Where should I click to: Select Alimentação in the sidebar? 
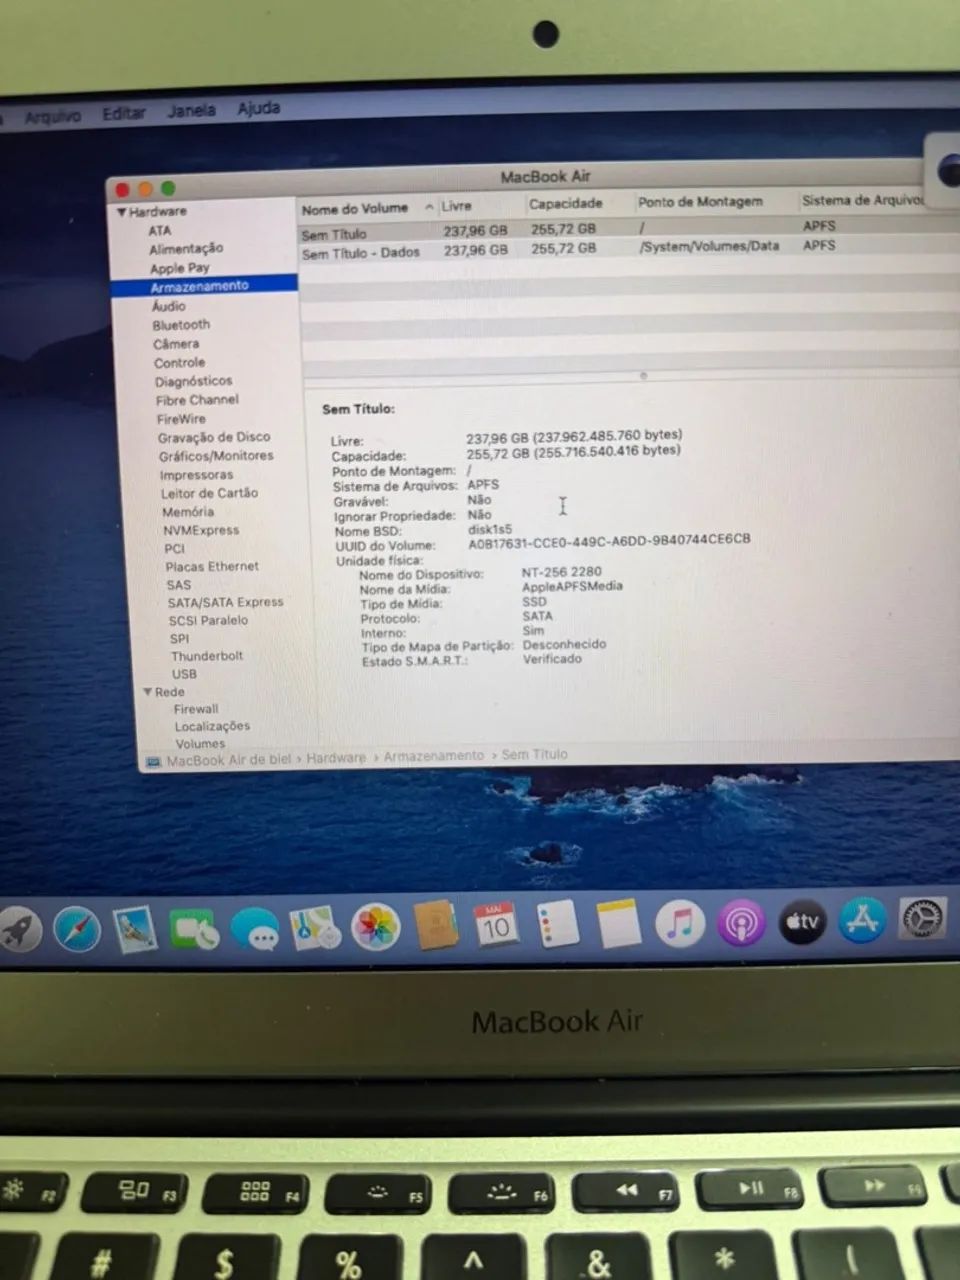(186, 248)
